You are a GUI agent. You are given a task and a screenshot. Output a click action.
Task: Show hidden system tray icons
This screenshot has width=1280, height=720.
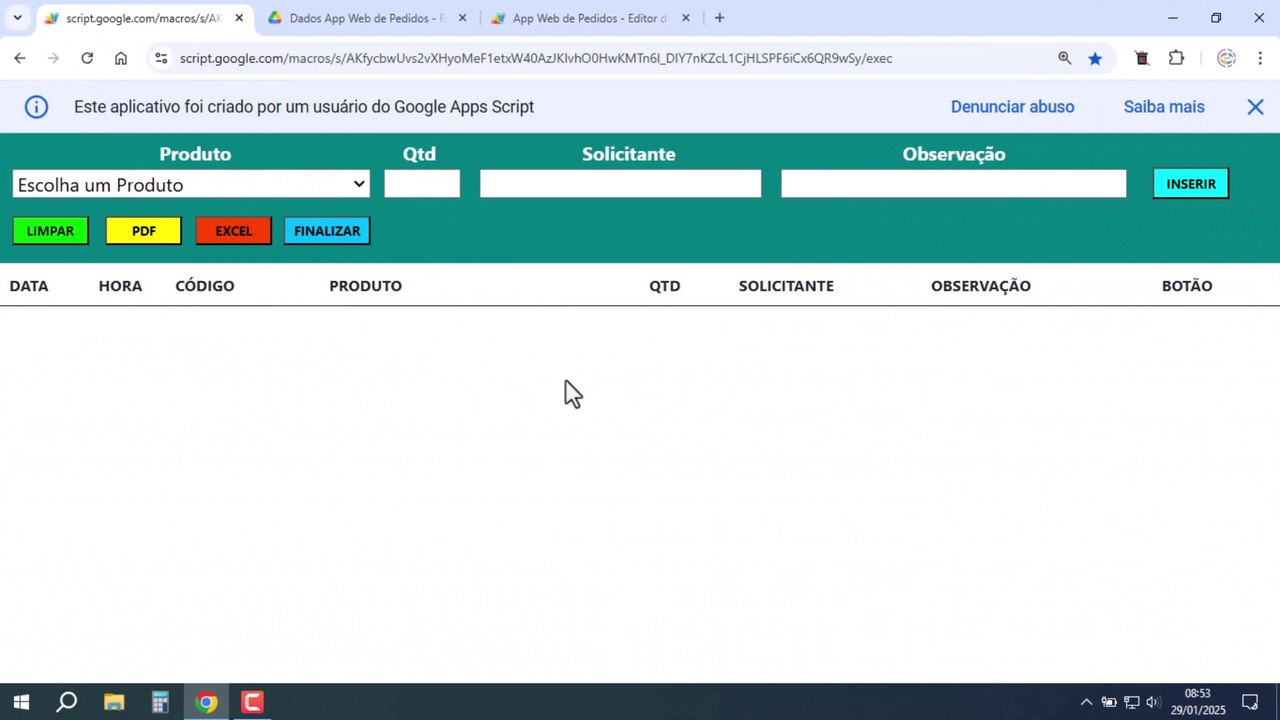(x=1086, y=702)
